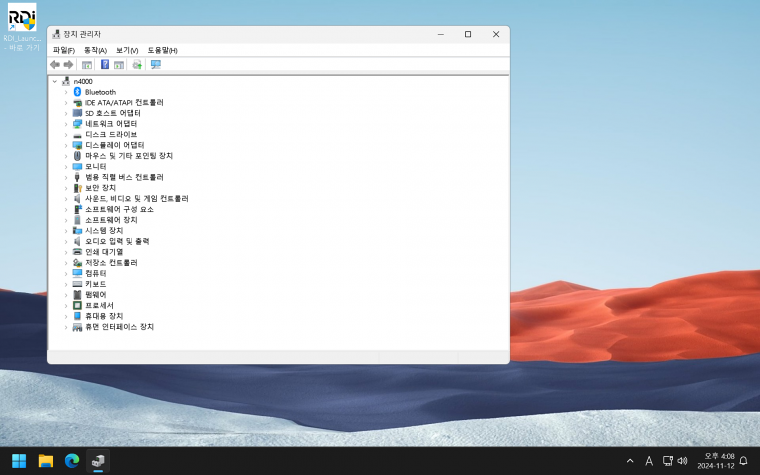Expand the IDE ATA/ATAPI 컨트롤러 node
Image resolution: width=760 pixels, height=475 pixels.
66,103
